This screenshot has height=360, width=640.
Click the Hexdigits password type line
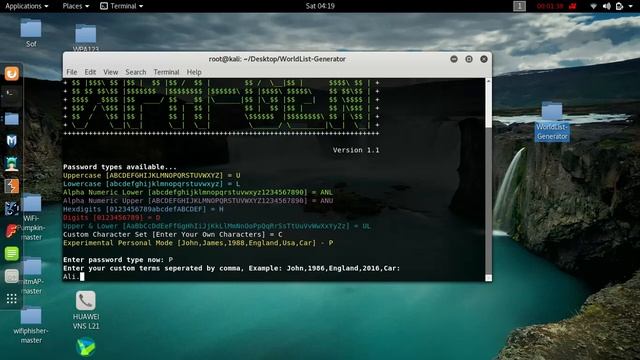(x=143, y=209)
